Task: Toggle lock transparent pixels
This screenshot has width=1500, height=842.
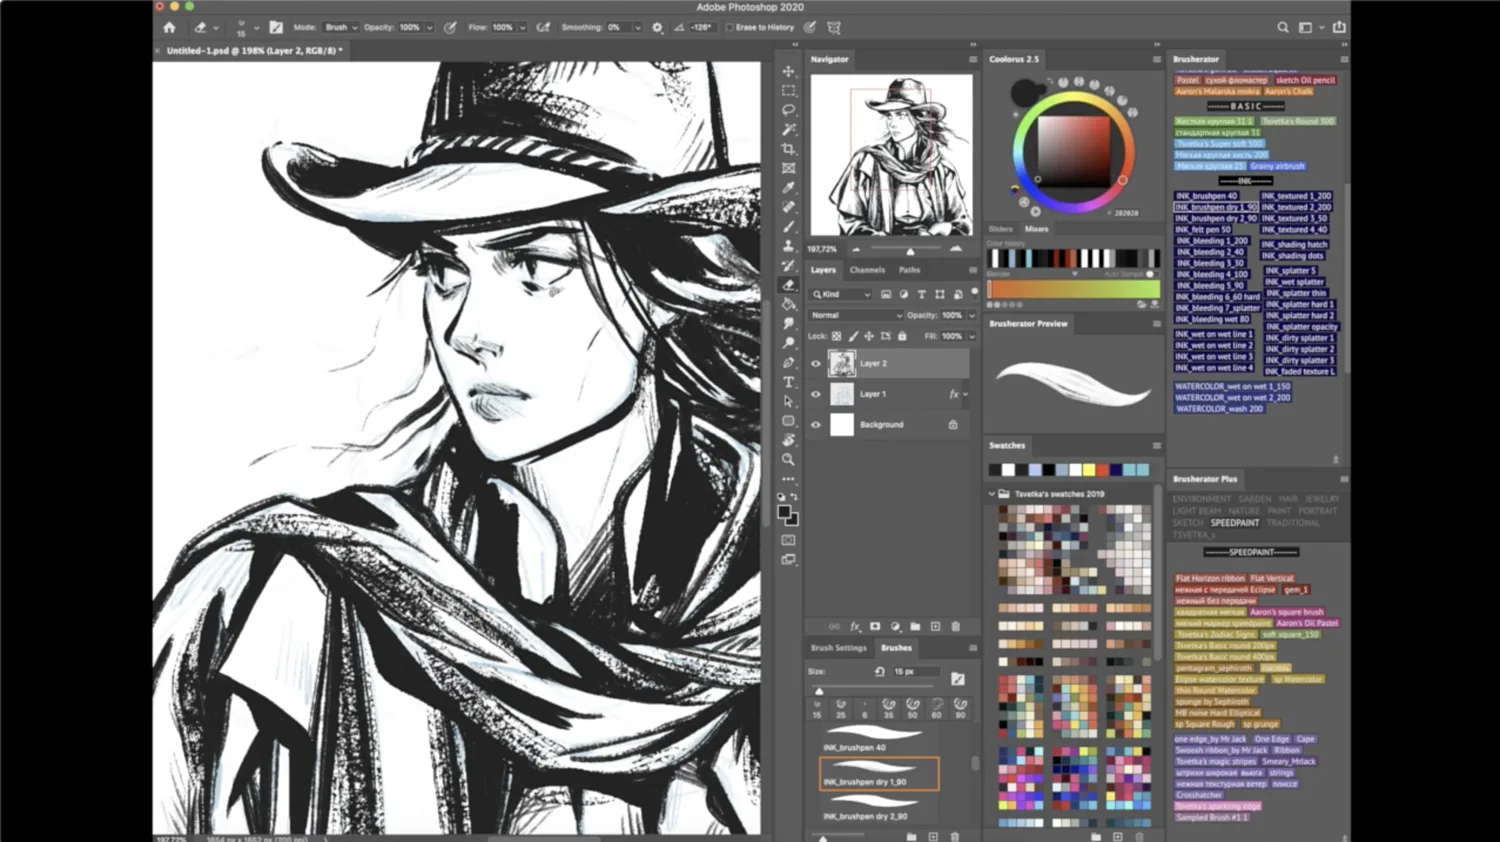Action: 837,337
